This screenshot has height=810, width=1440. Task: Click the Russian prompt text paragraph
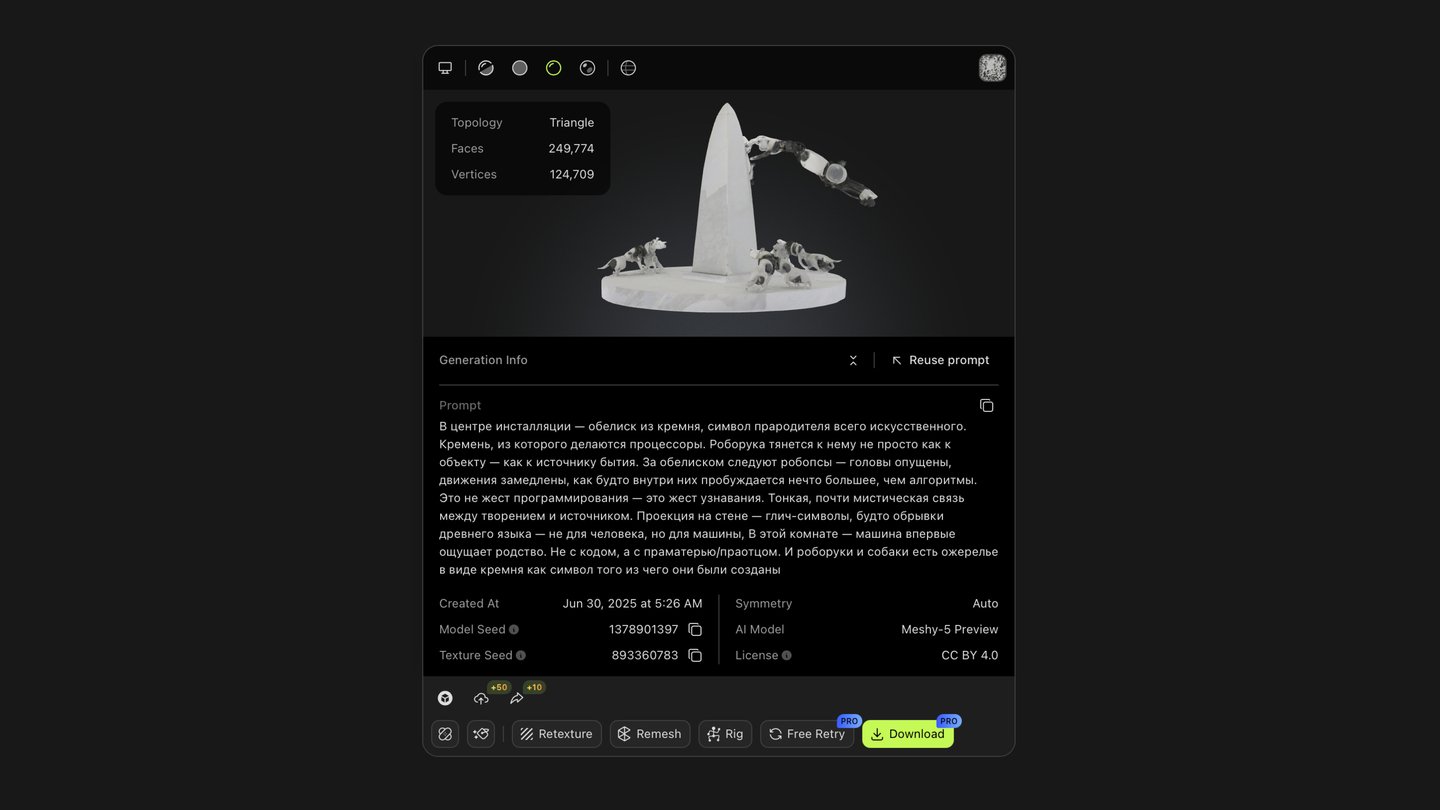click(719, 498)
